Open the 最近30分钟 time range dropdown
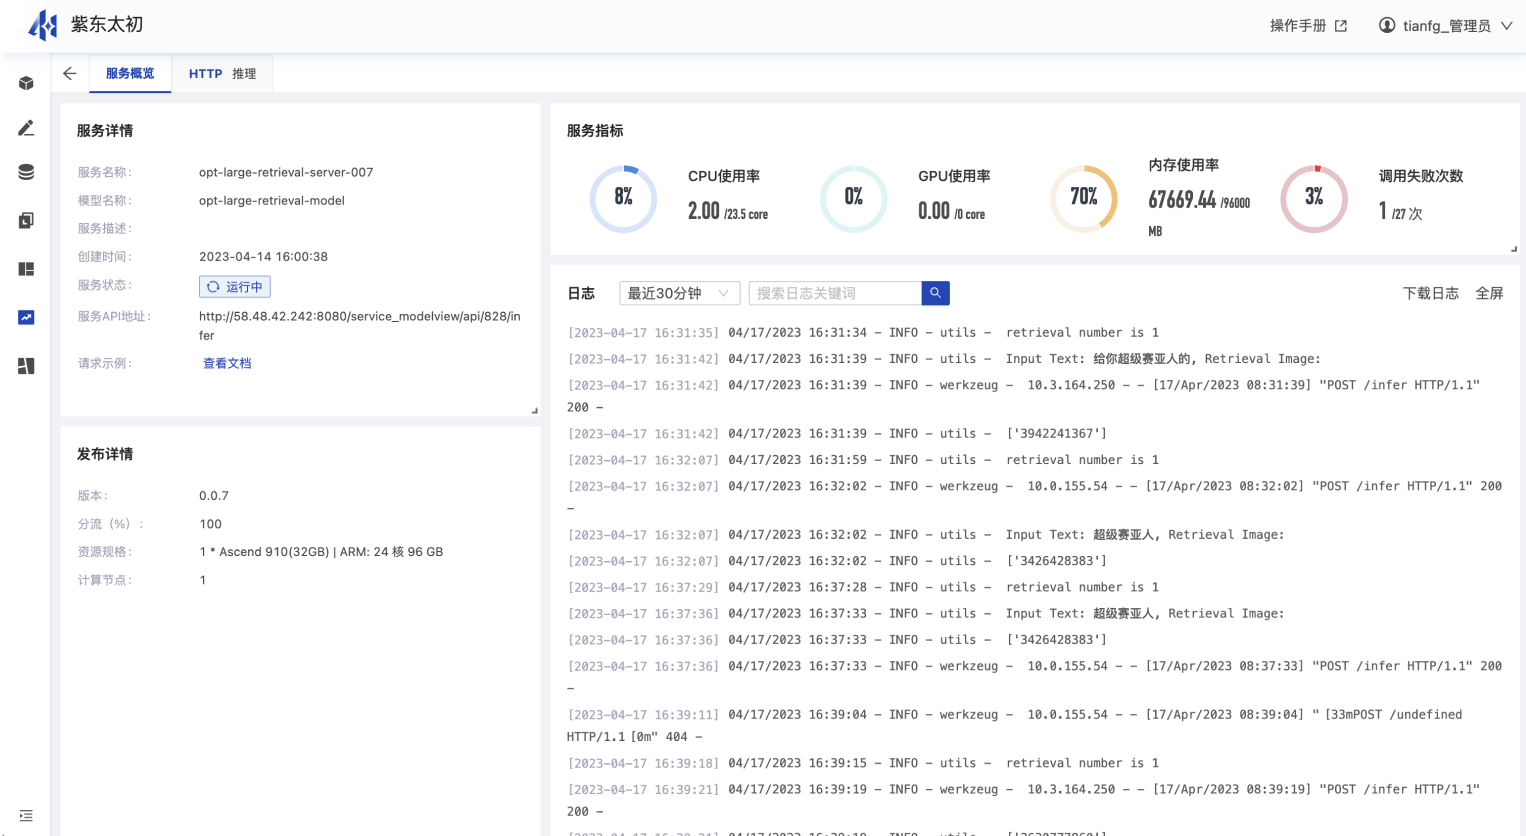 [679, 293]
